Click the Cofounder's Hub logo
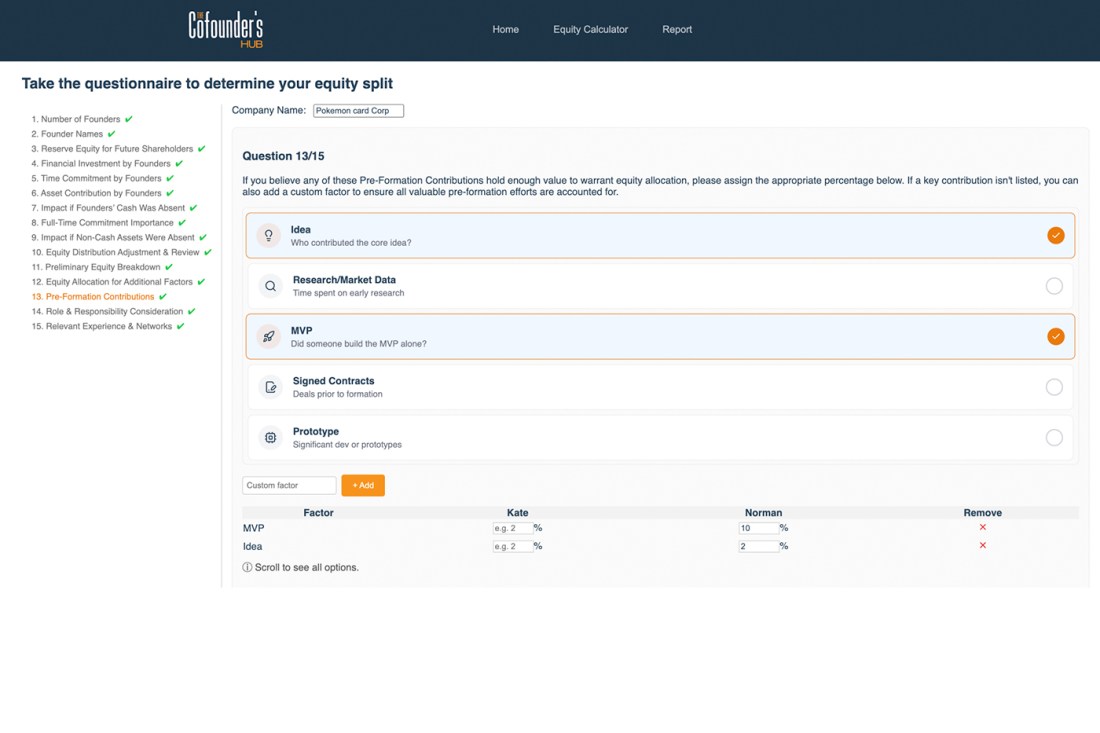1100x733 pixels. tap(224, 29)
